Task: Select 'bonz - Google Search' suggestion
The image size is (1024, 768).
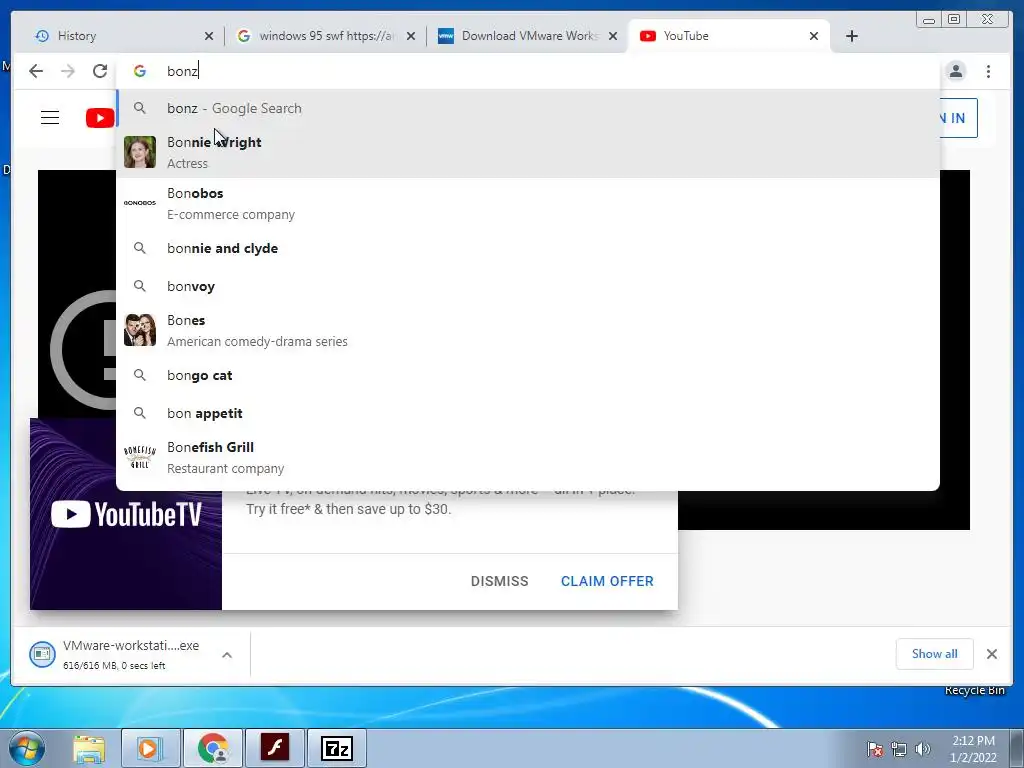Action: coord(528,108)
